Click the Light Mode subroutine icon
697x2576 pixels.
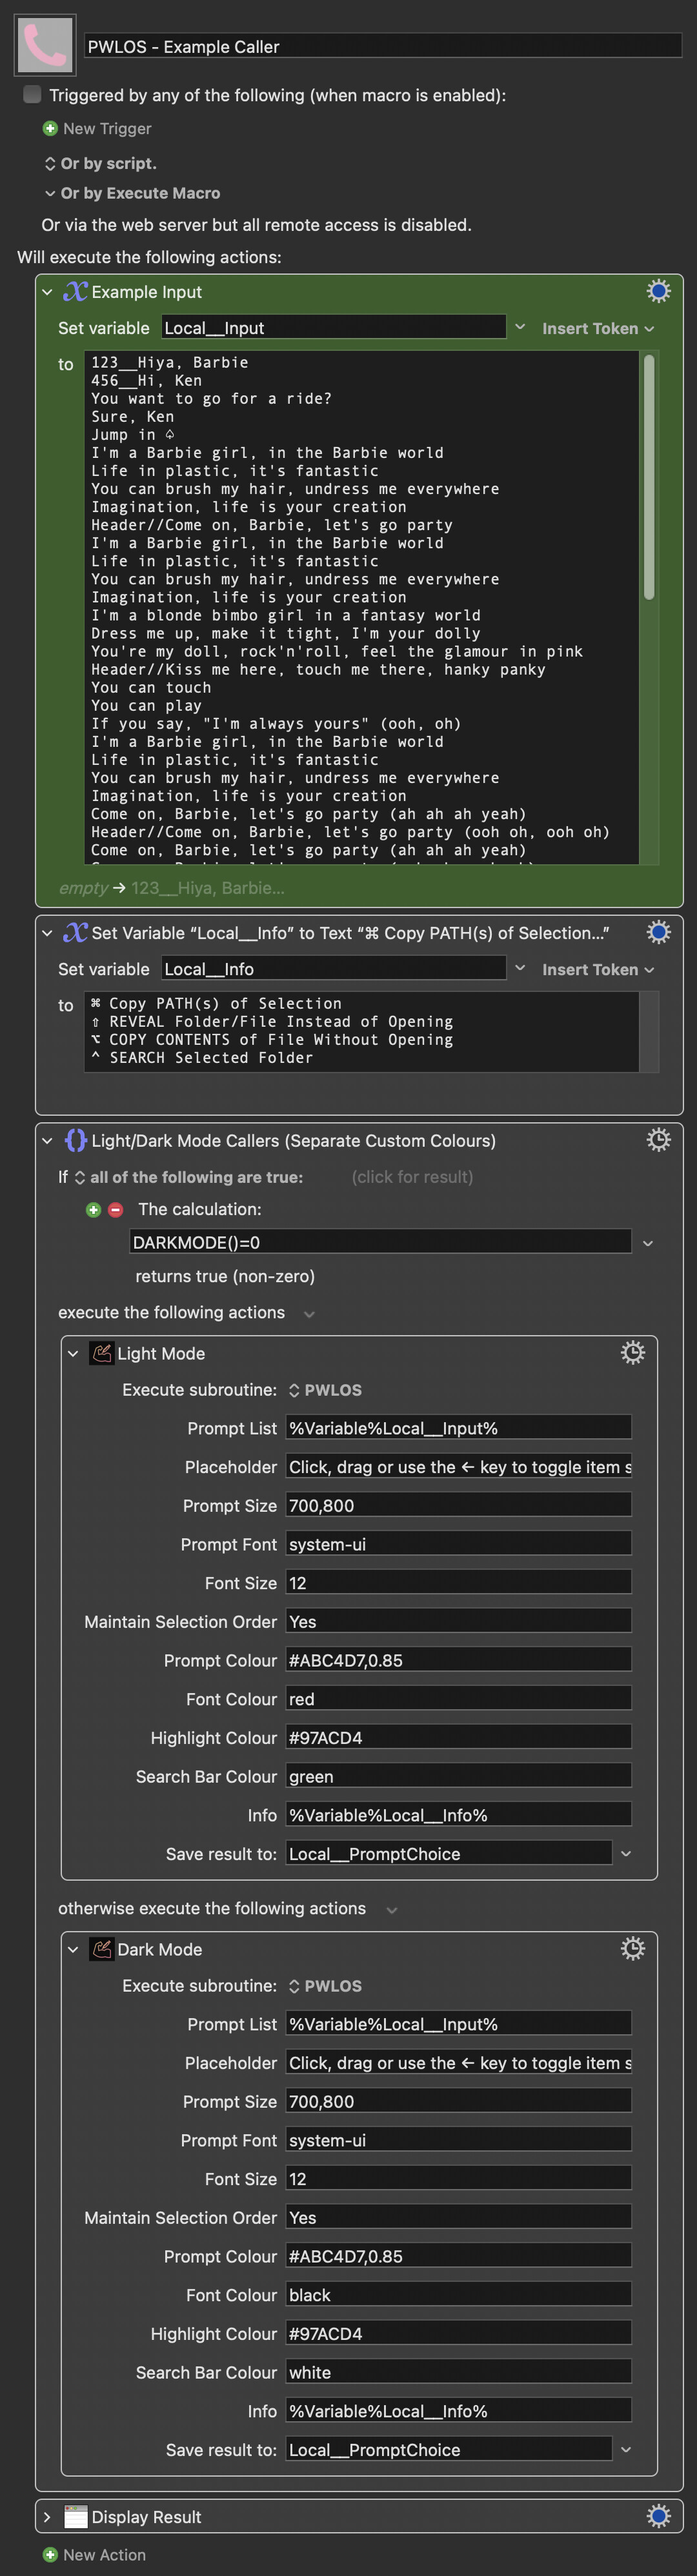[x=101, y=1353]
